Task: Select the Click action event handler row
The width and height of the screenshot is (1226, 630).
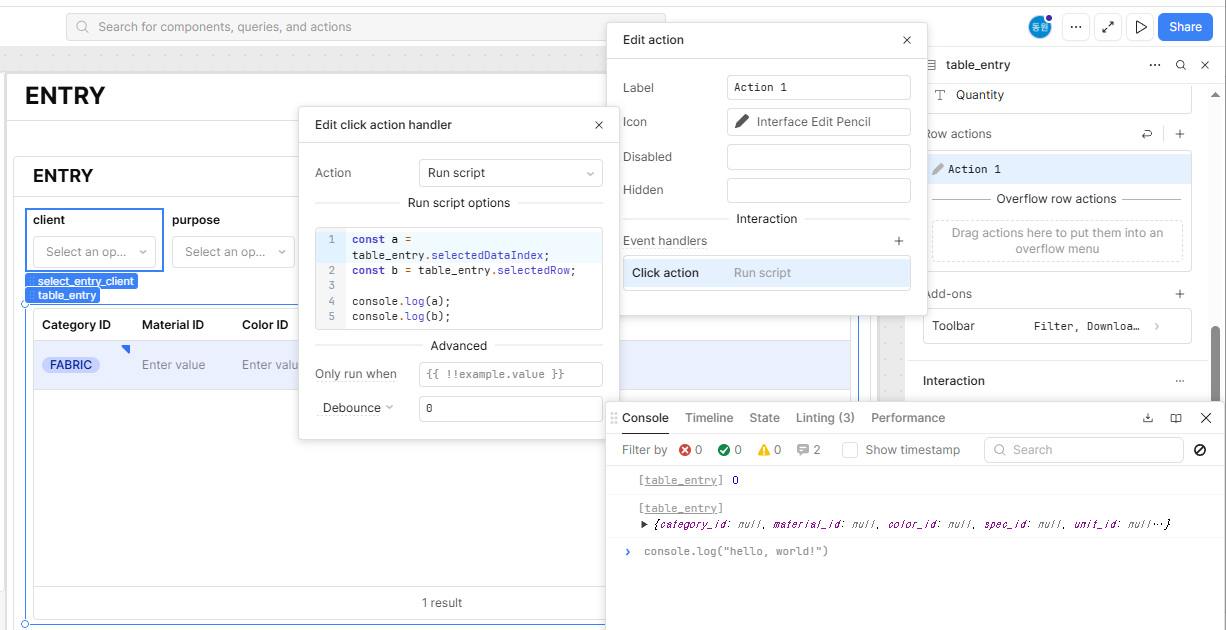Action: pos(767,273)
